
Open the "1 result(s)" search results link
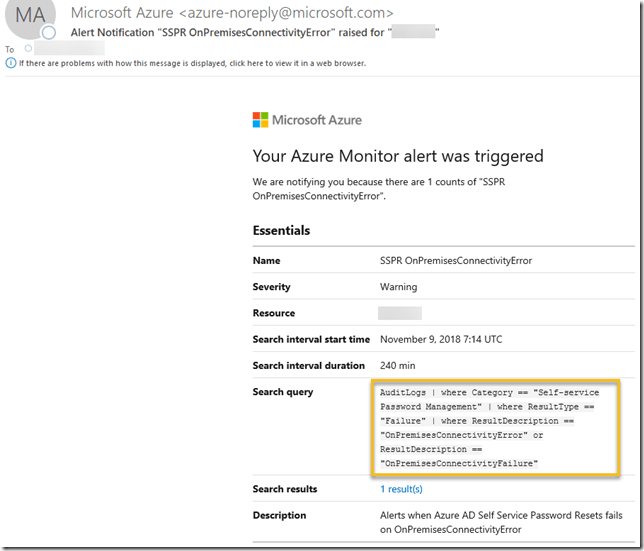(x=401, y=489)
